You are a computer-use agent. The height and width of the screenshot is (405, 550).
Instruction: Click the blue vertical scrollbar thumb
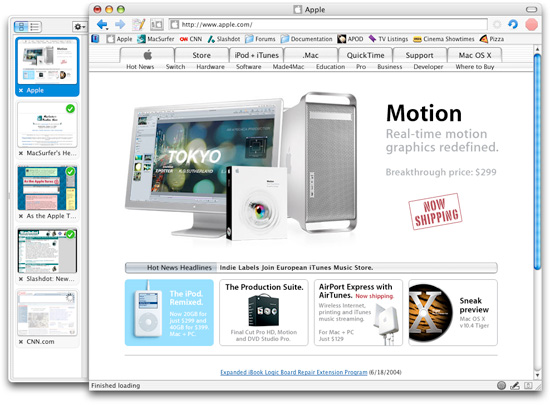tap(537, 161)
